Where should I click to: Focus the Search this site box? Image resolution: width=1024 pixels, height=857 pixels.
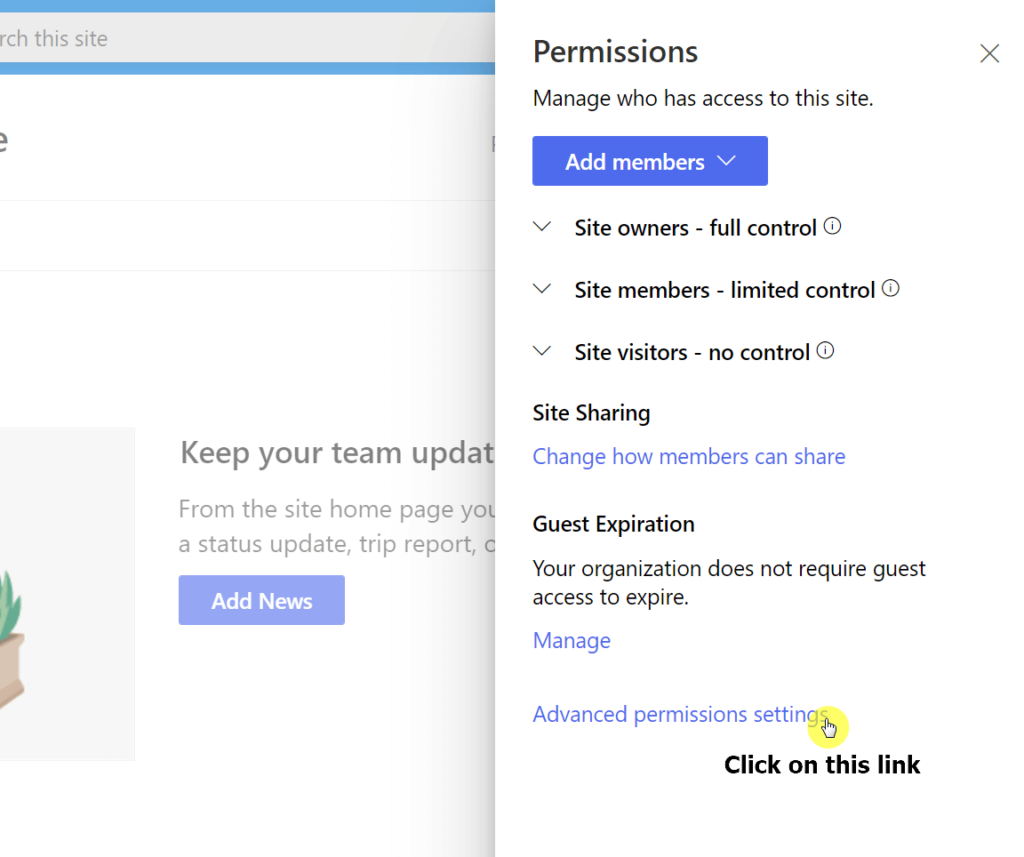(x=248, y=39)
